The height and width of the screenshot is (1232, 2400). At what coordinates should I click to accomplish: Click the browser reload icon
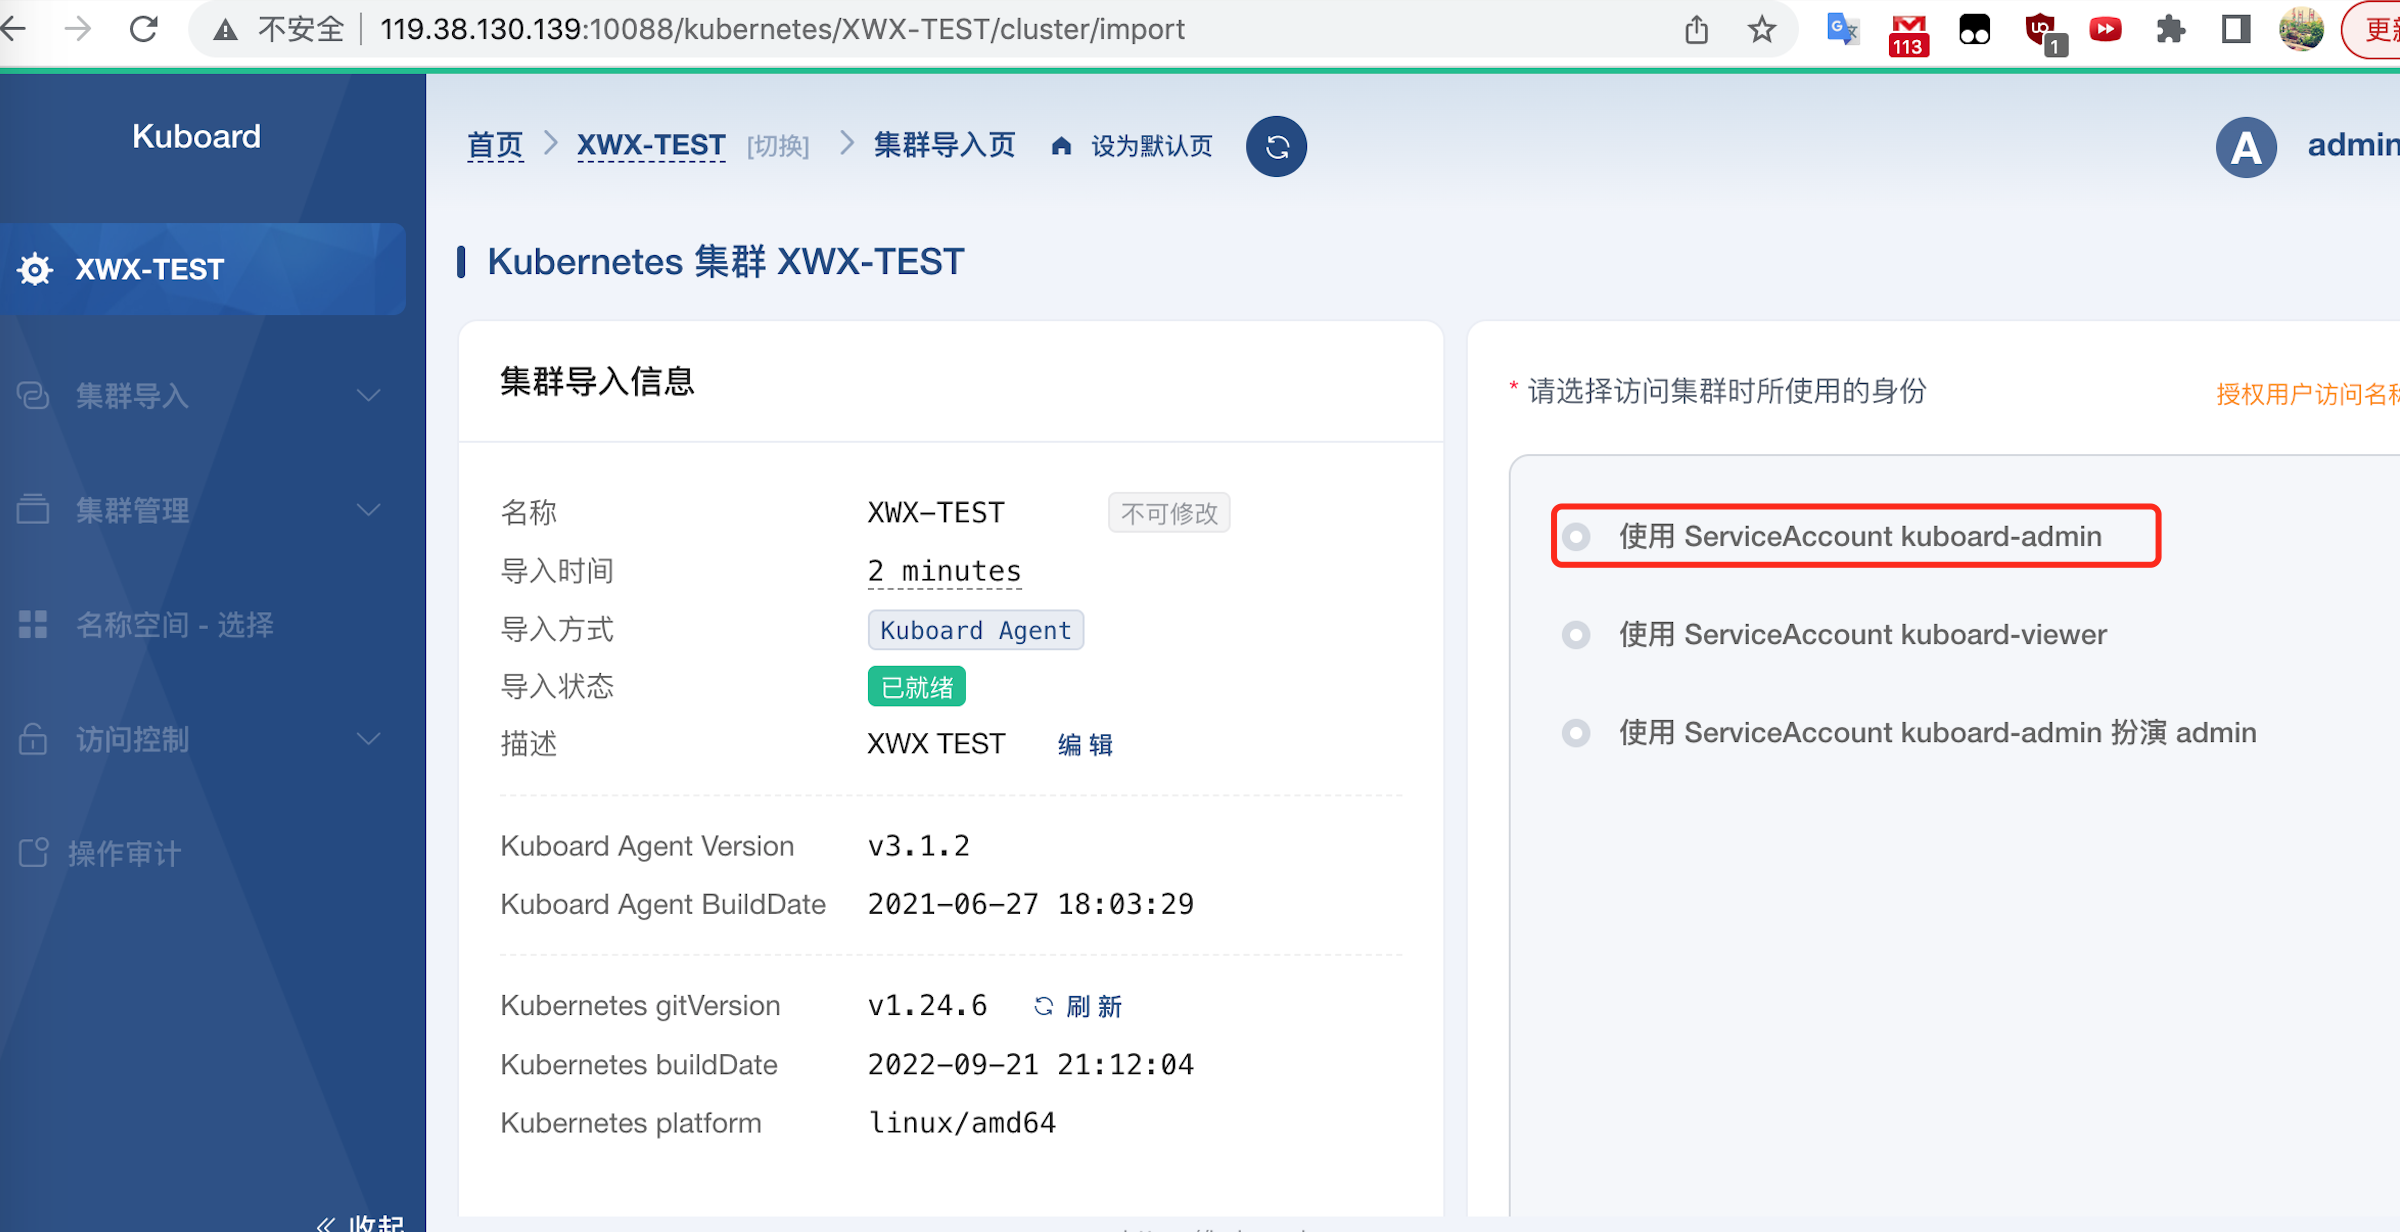144,29
